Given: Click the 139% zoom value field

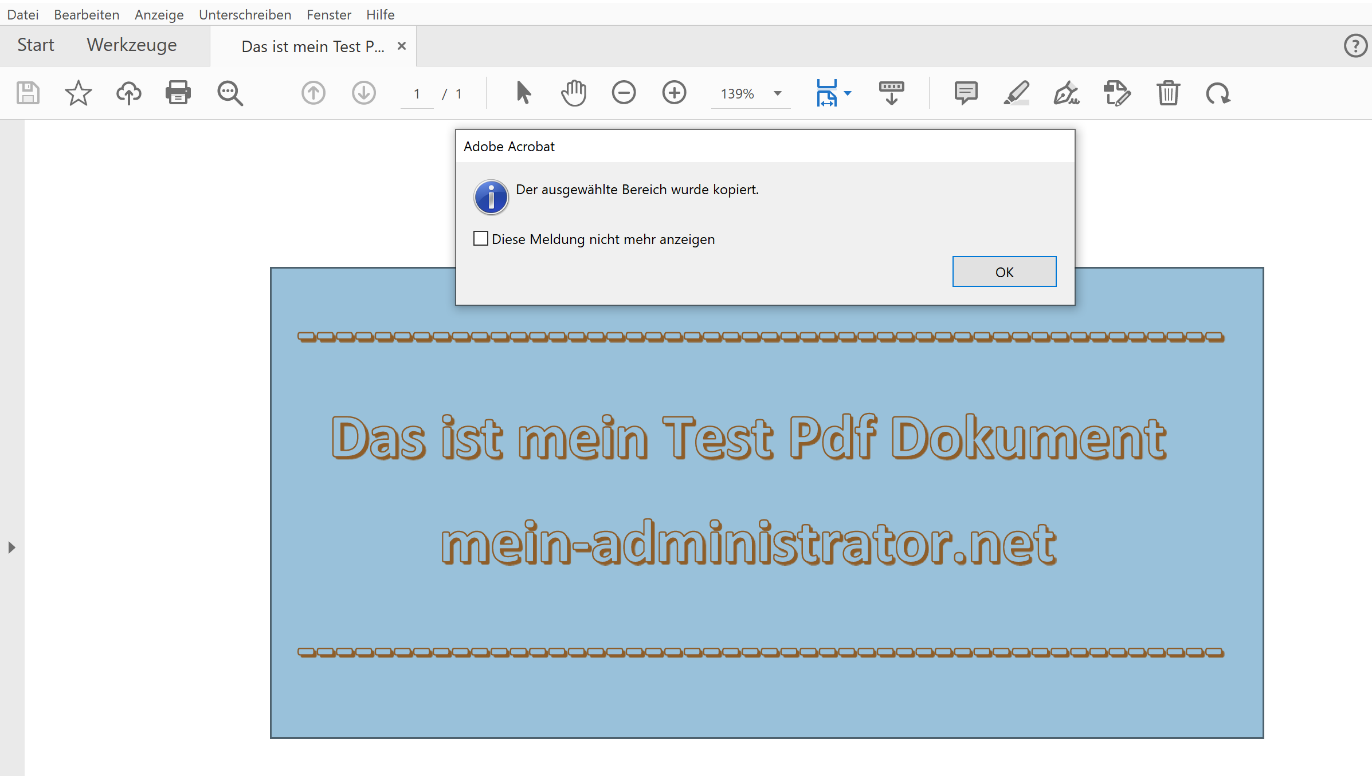Looking at the screenshot, I should click(738, 94).
